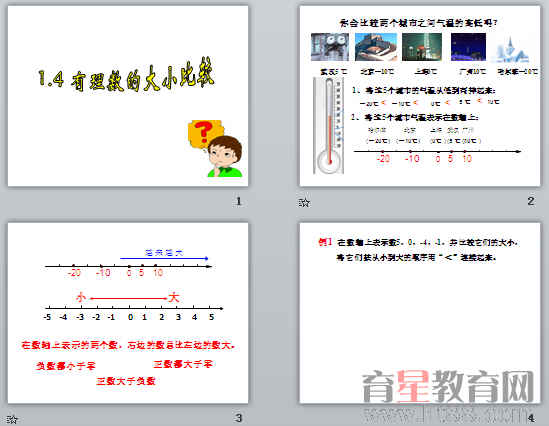Click the question mark bubble on slide 1
Viewport: 549px width, 426px height.
204,133
